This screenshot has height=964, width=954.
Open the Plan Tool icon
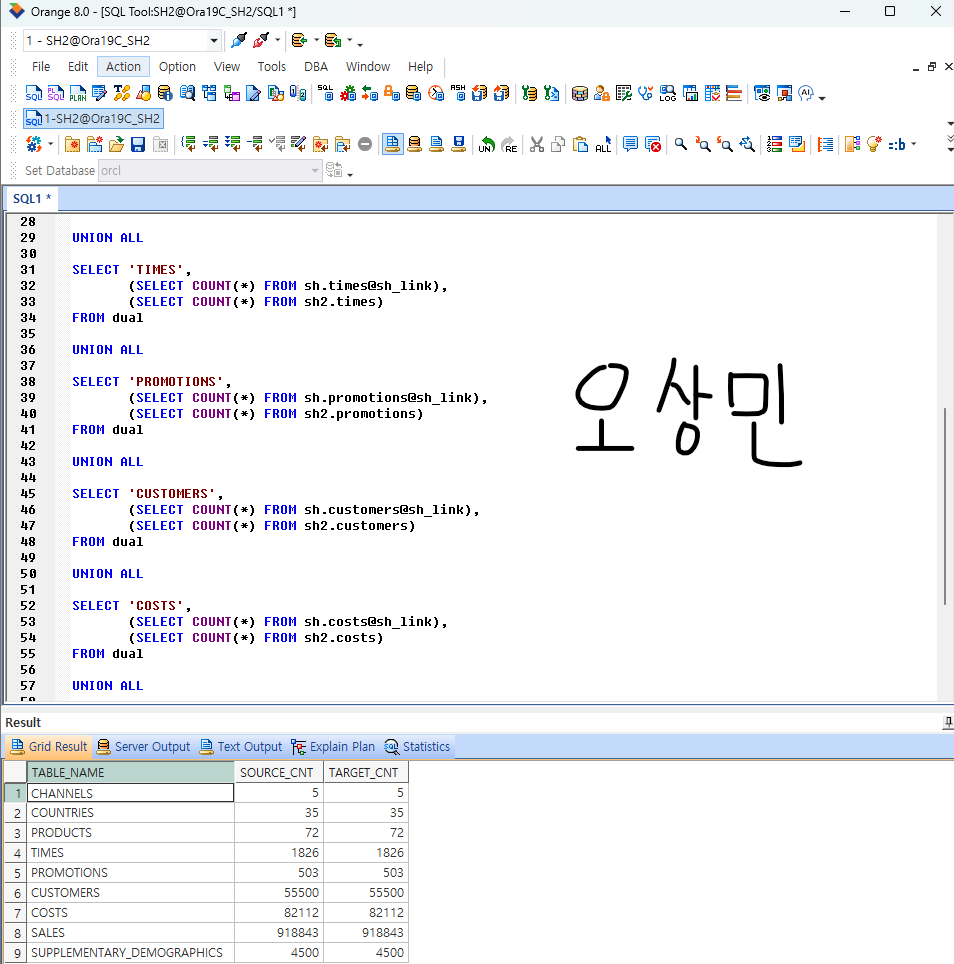(77, 93)
